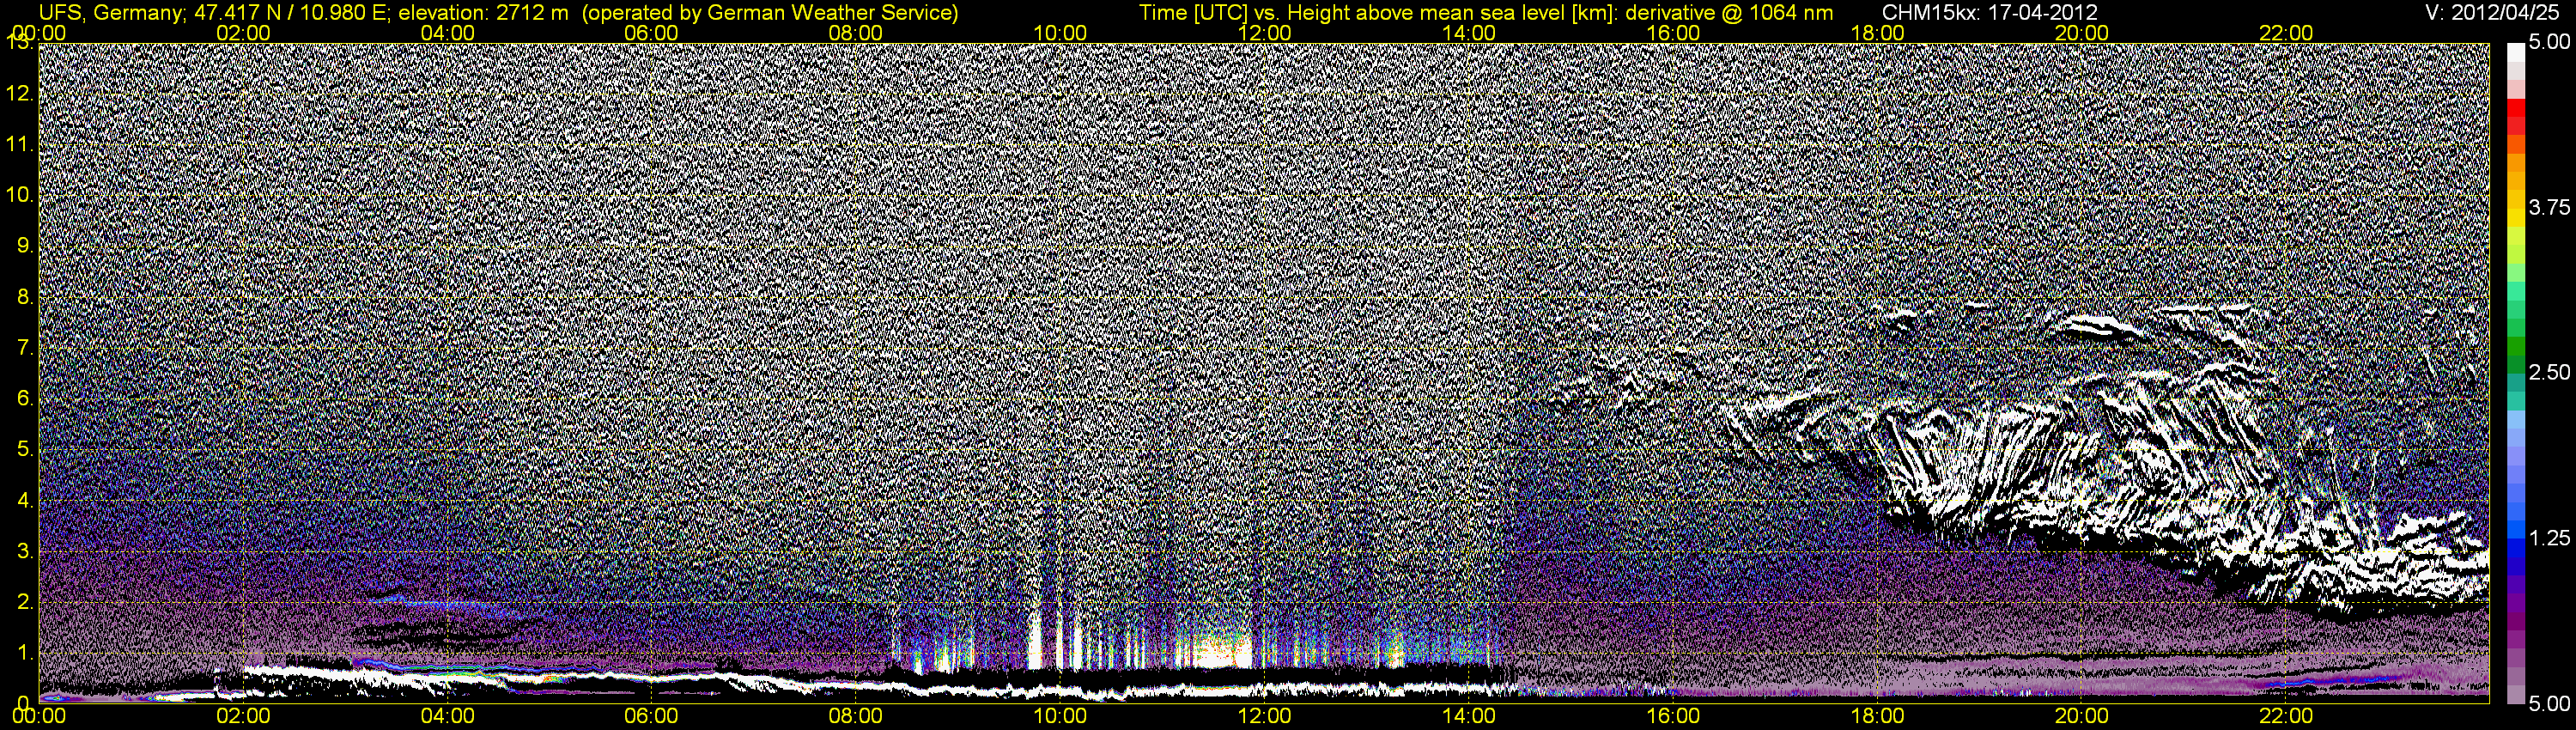The image size is (2576, 730).
Task: Click the '5.00' value atop the colorbar
Action: pyautogui.click(x=2550, y=42)
